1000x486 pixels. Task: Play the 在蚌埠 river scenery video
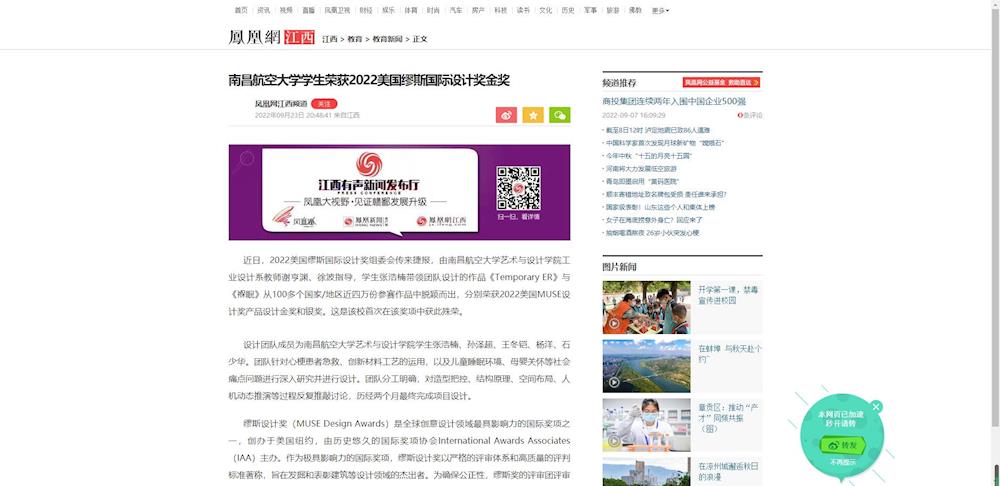pyautogui.click(x=646, y=365)
